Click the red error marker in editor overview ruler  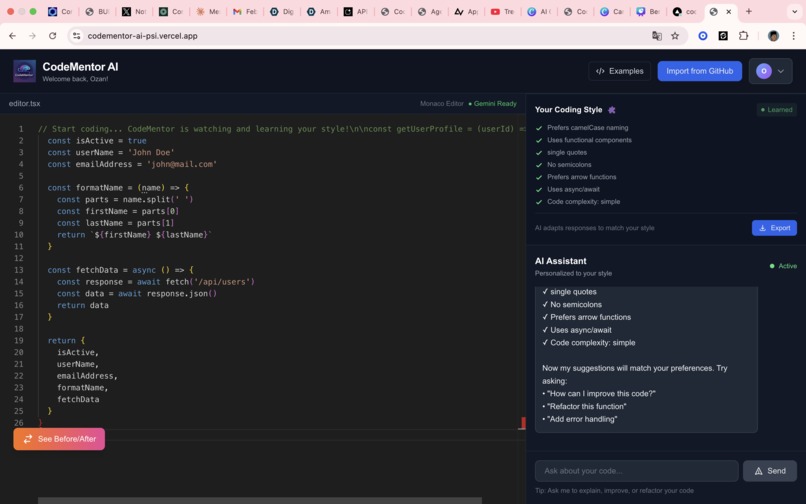click(x=522, y=423)
